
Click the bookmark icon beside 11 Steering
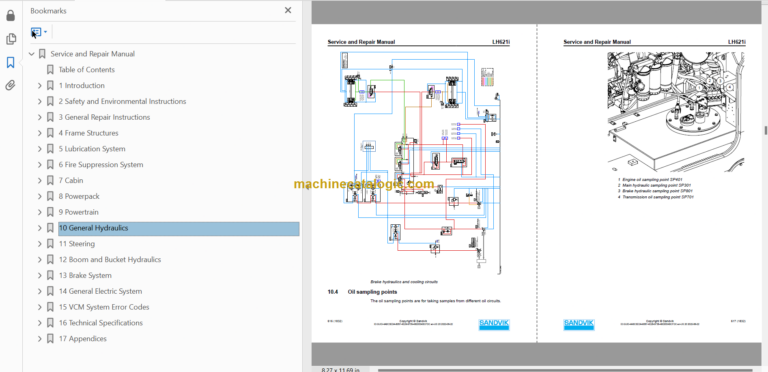click(50, 244)
